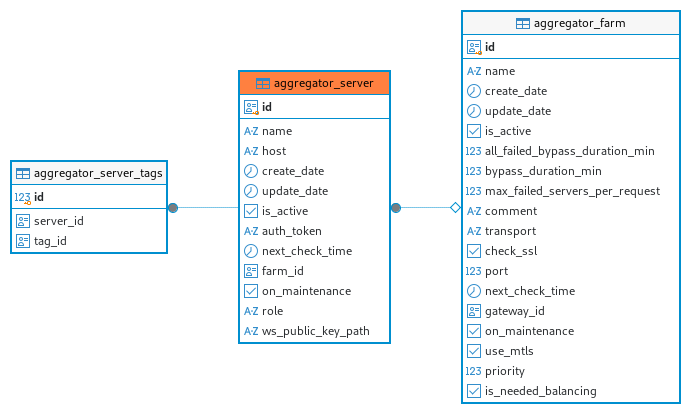The width and height of the screenshot is (691, 414).
Task: Click the aggregator_farm table icon
Action: point(523,23)
